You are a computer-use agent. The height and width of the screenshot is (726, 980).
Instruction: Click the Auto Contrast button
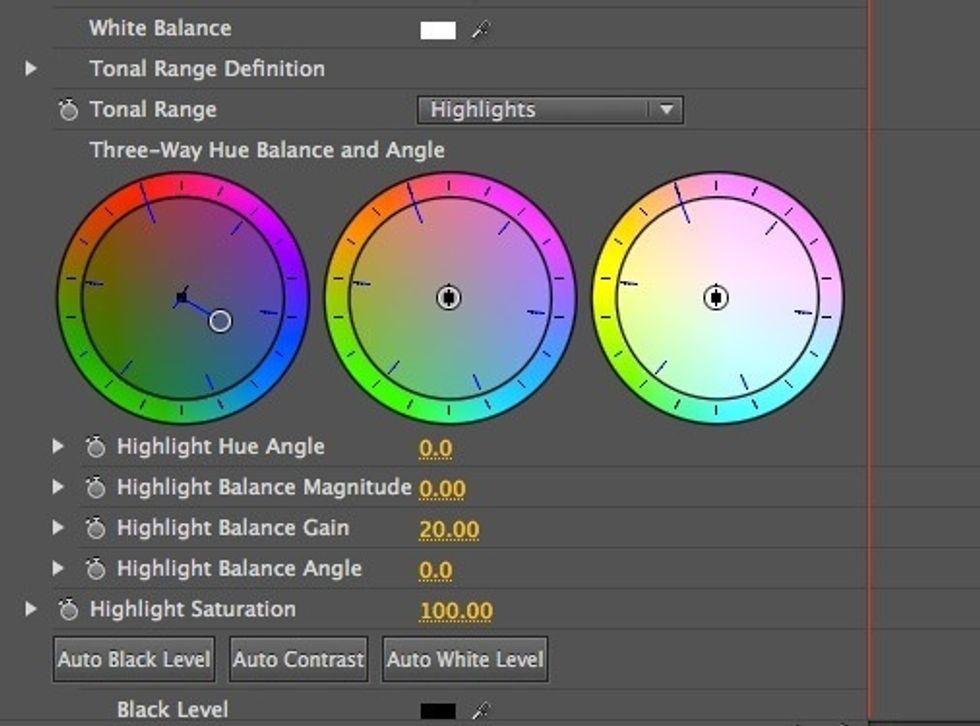297,659
